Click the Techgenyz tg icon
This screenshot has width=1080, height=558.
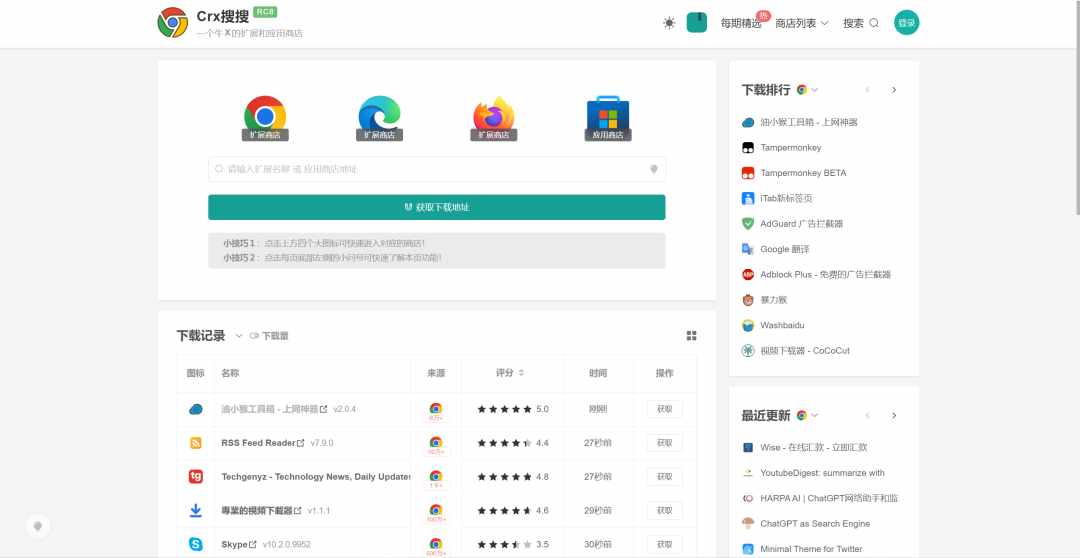point(196,477)
